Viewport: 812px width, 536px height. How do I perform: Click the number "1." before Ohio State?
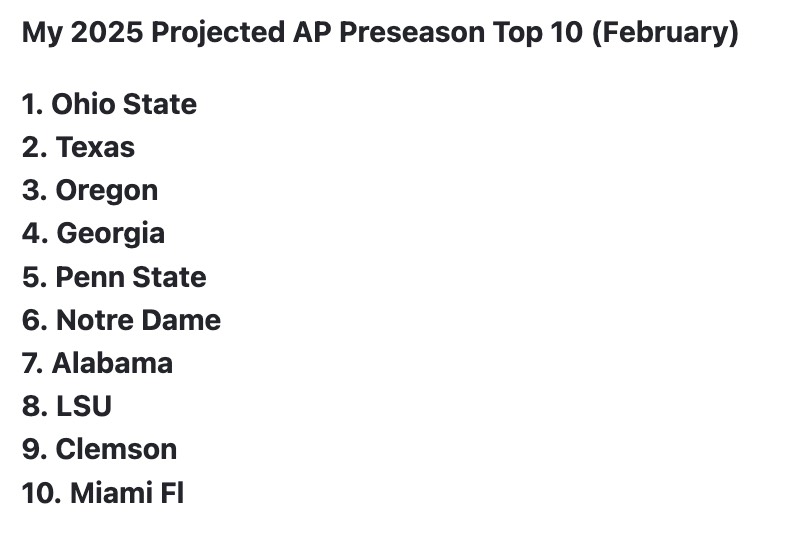(x=31, y=104)
